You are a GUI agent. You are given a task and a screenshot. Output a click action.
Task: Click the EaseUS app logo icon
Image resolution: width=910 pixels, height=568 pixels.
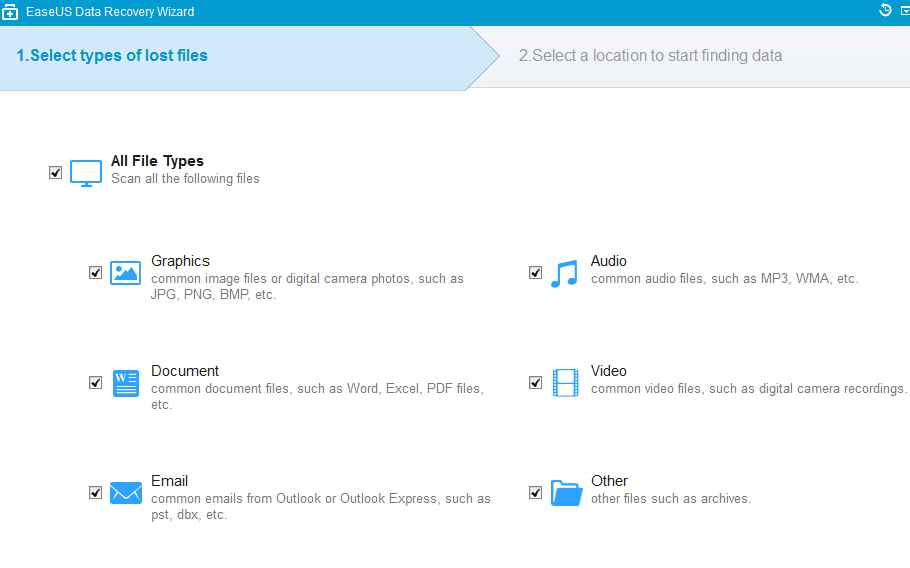click(x=10, y=12)
